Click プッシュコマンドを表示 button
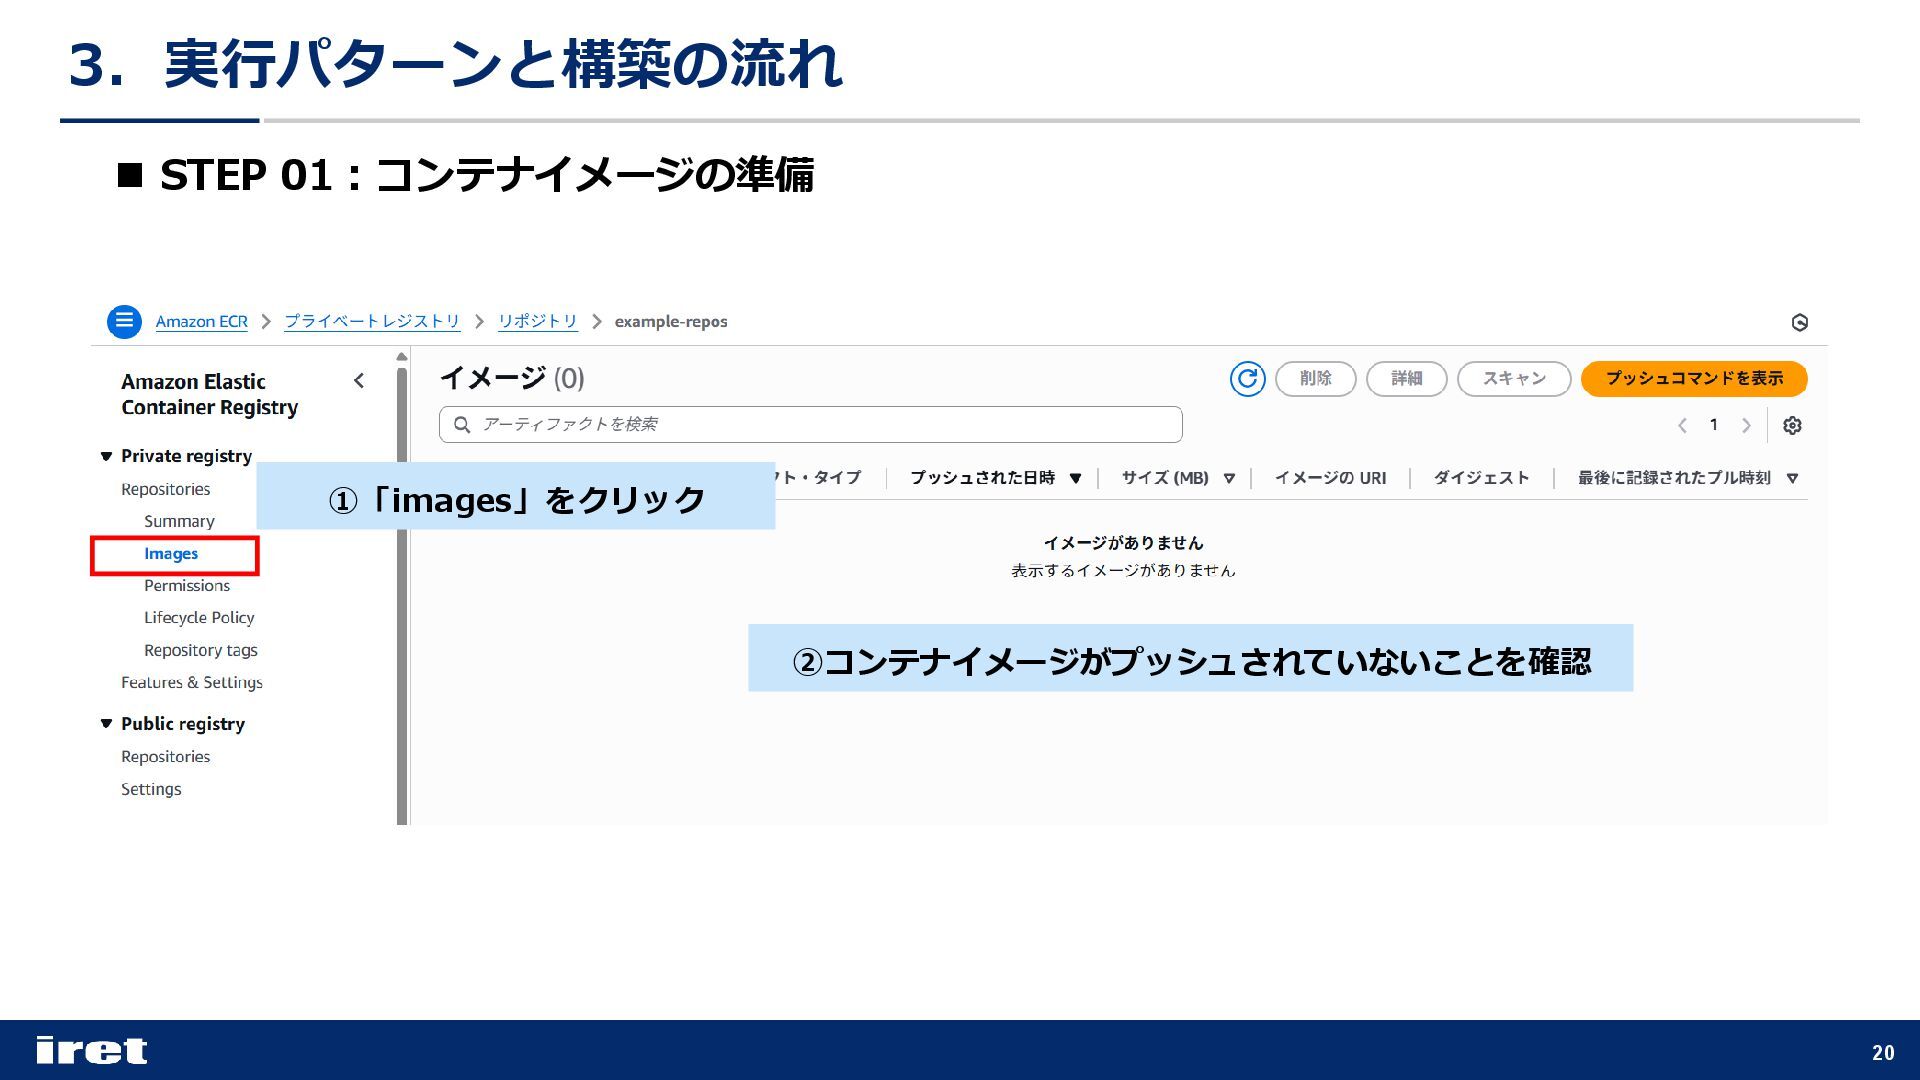1920x1080 pixels. click(1694, 378)
